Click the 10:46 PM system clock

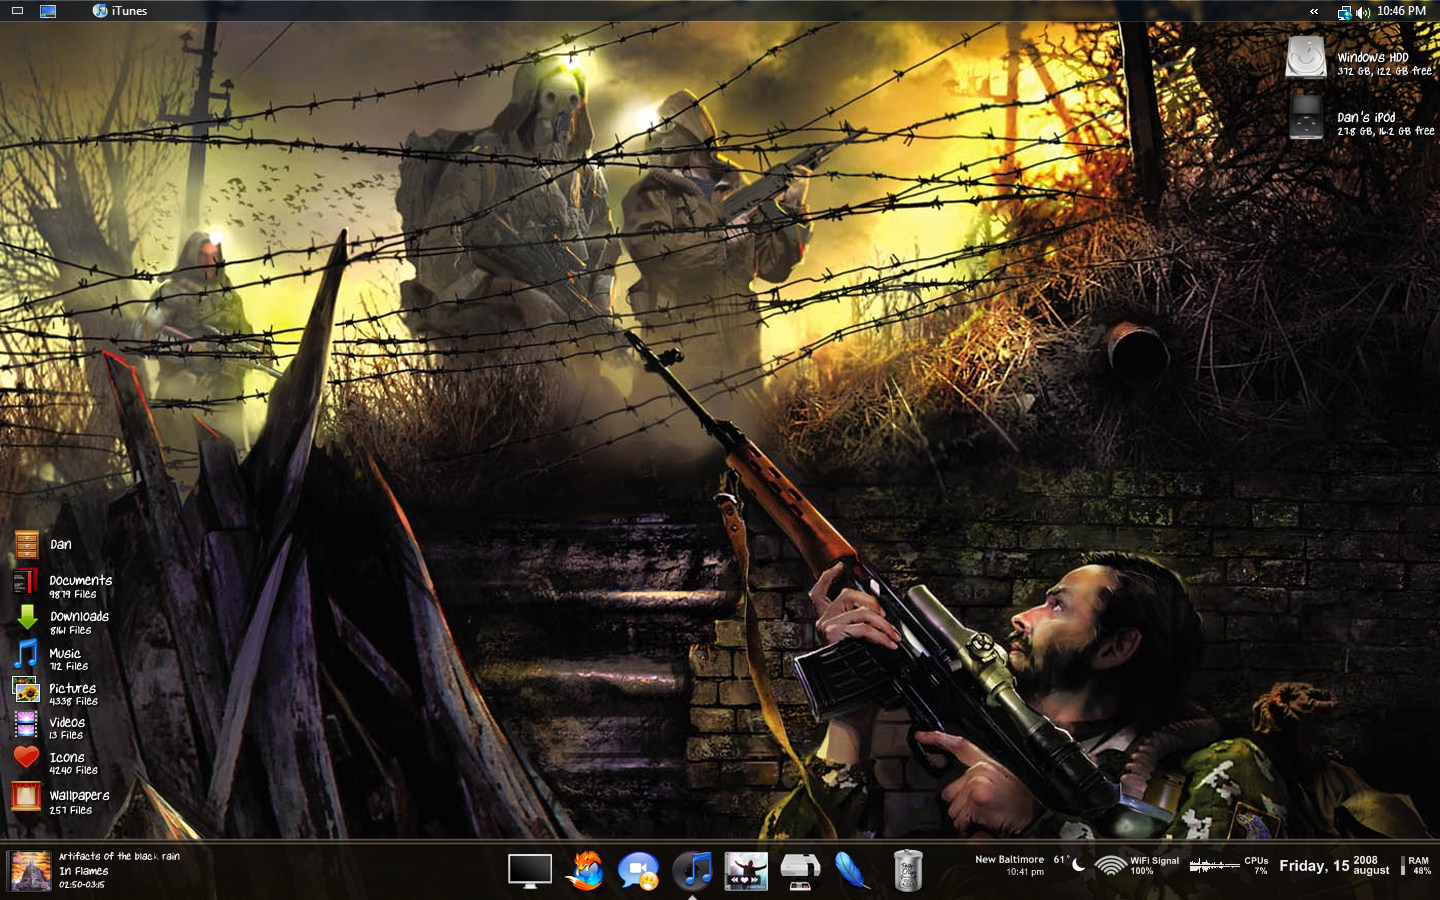(1401, 11)
